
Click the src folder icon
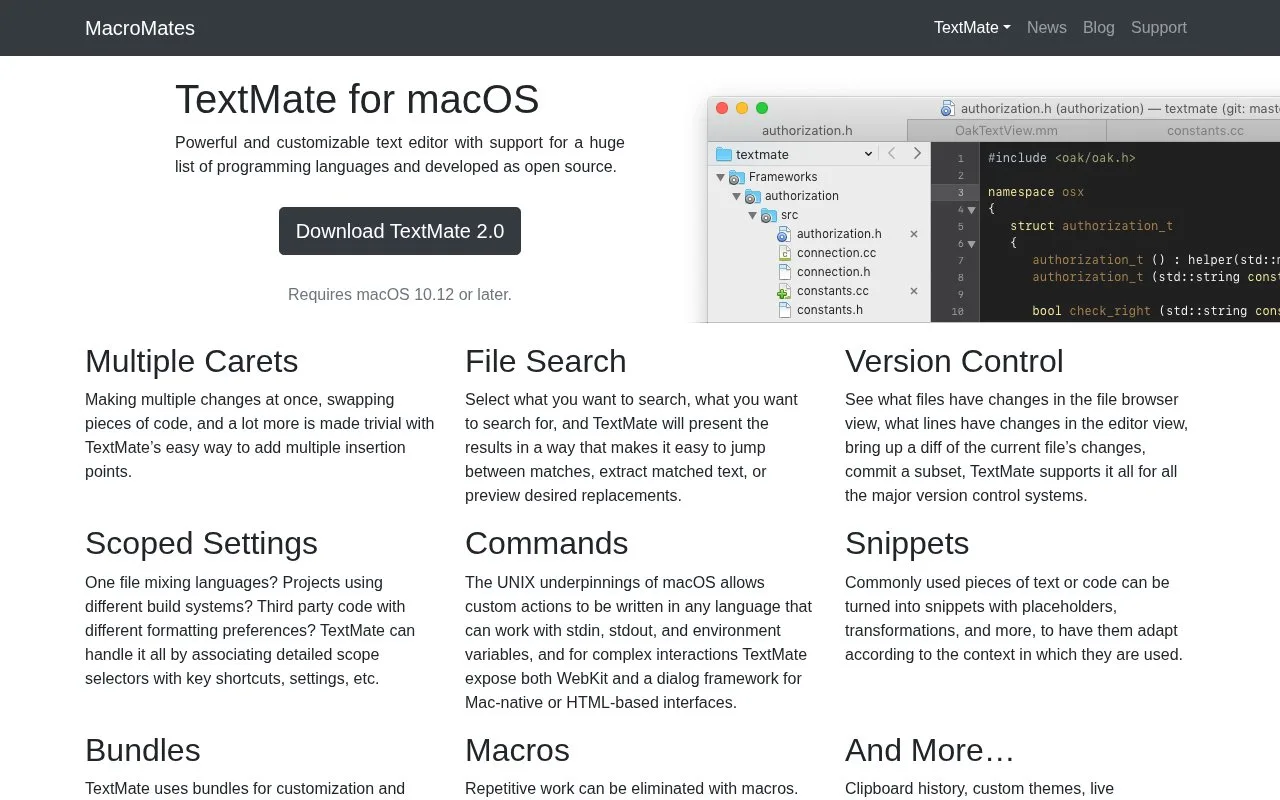point(769,215)
